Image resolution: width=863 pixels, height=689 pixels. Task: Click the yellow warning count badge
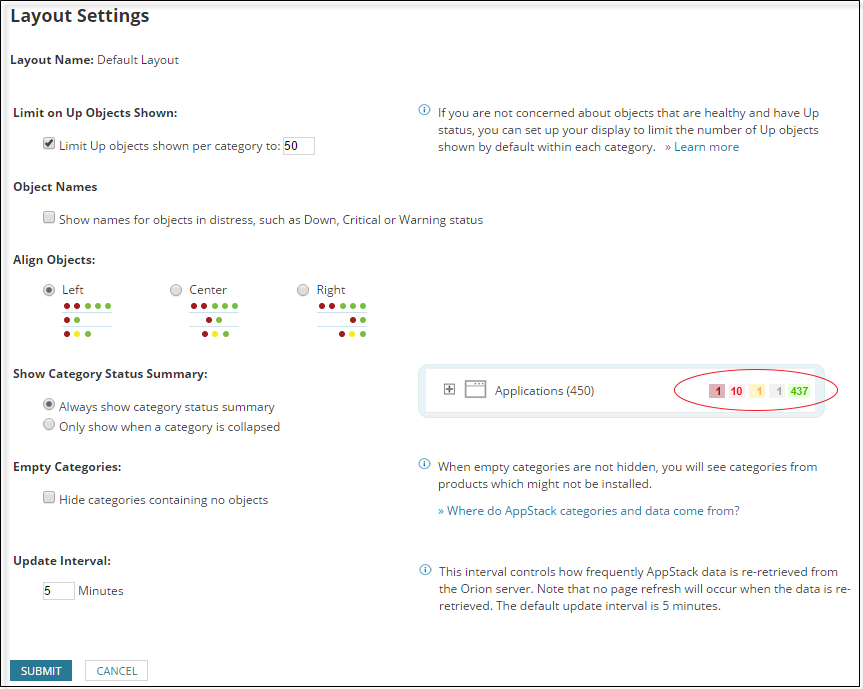tap(761, 390)
